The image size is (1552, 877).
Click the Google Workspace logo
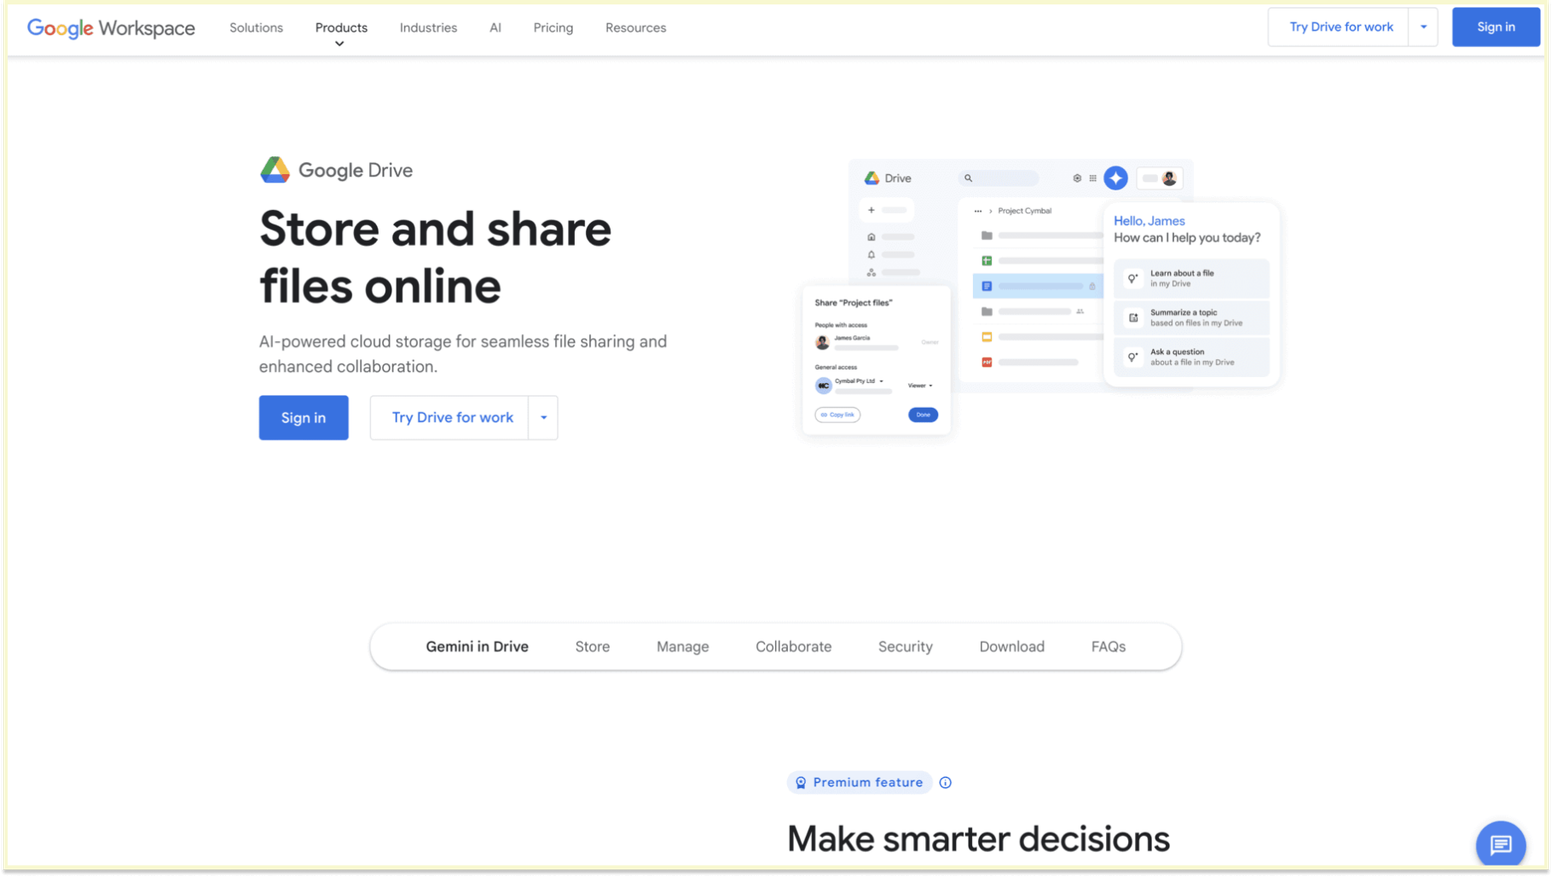tap(111, 28)
